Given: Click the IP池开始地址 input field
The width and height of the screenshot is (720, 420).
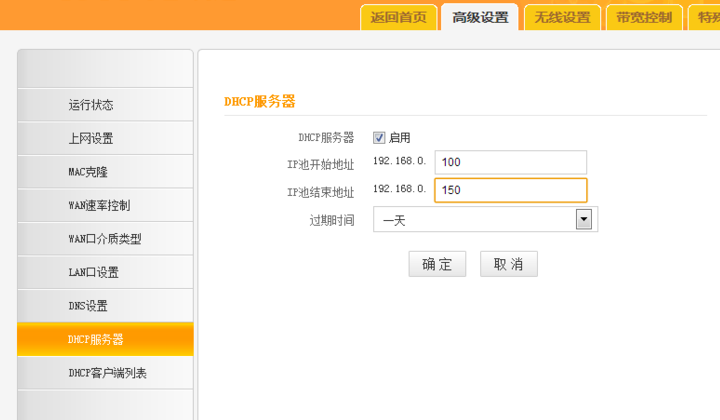Looking at the screenshot, I should point(510,162).
